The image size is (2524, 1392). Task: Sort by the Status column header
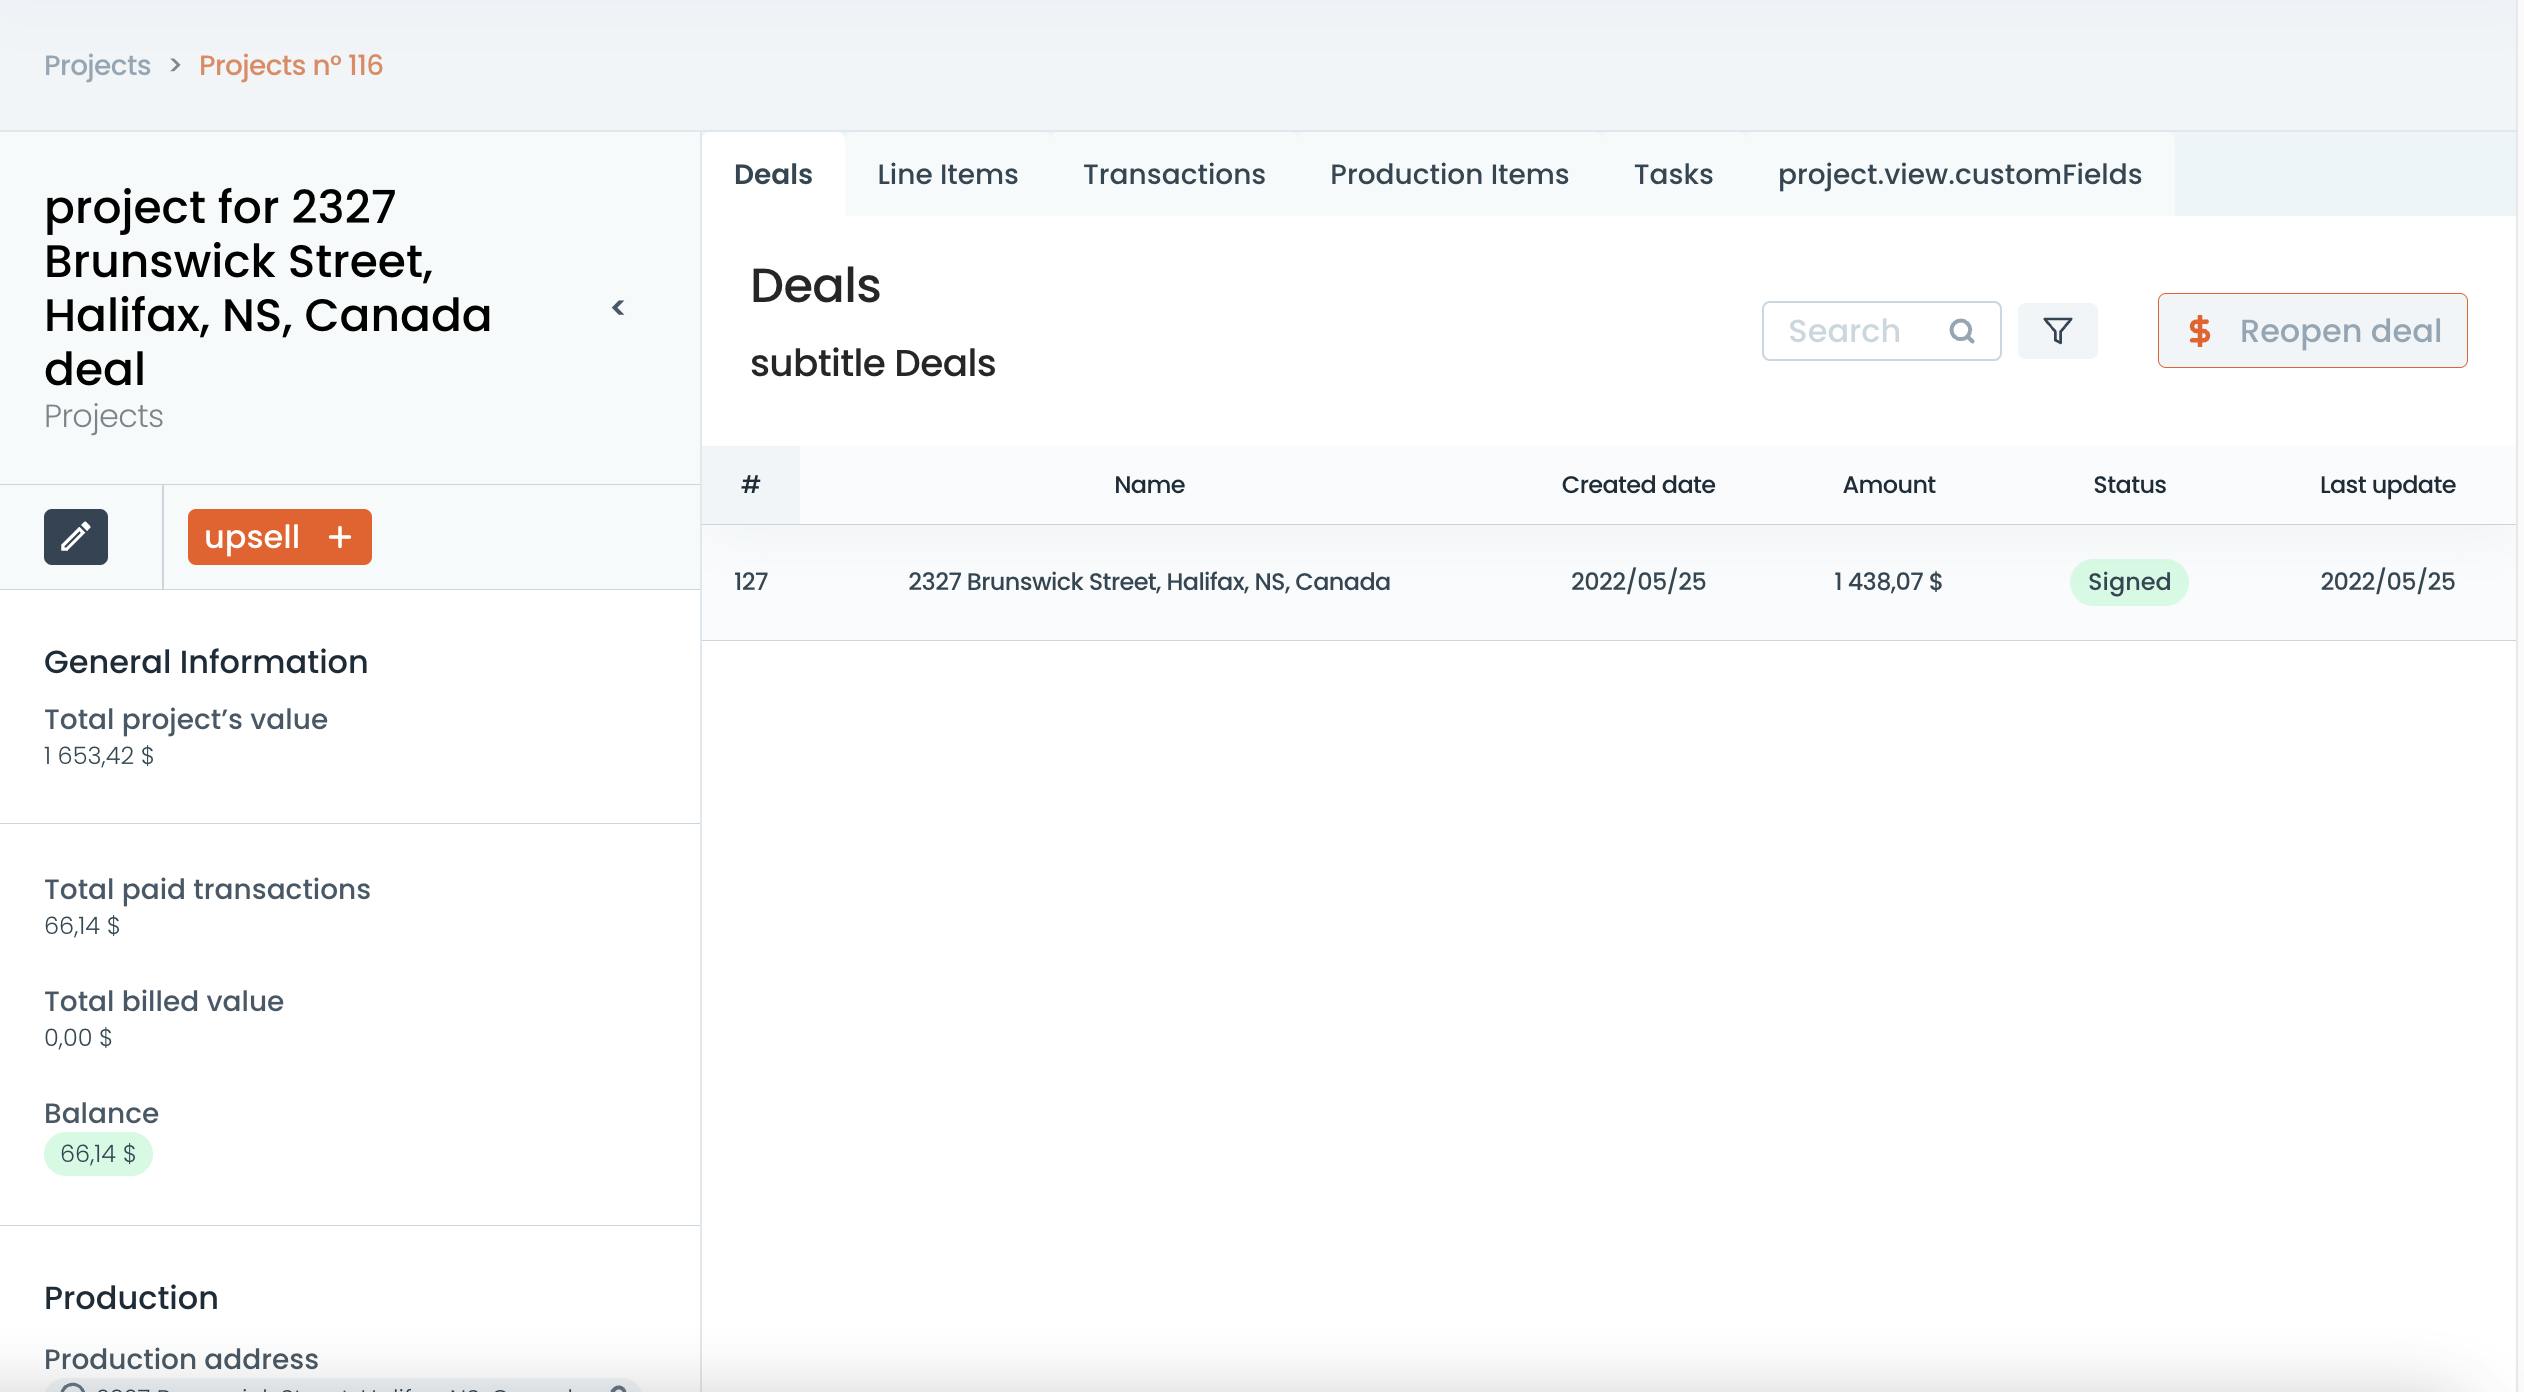[2129, 485]
